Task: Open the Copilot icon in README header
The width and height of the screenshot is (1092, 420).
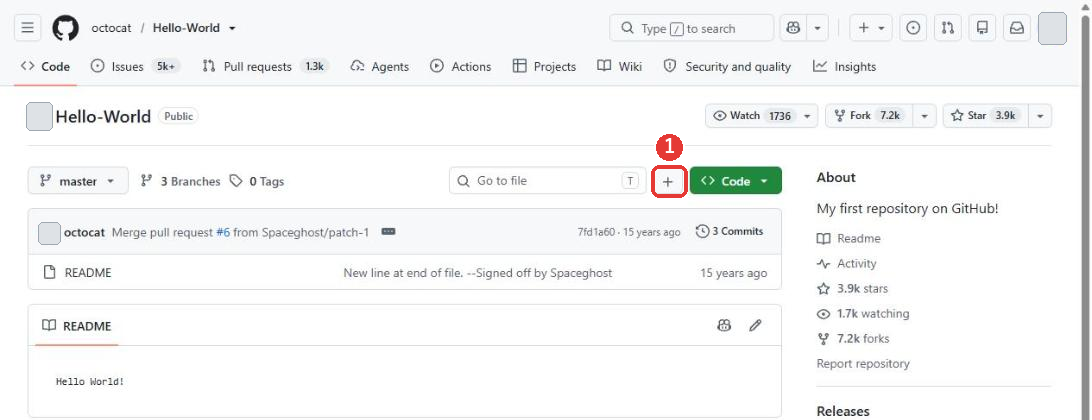Action: pos(724,325)
